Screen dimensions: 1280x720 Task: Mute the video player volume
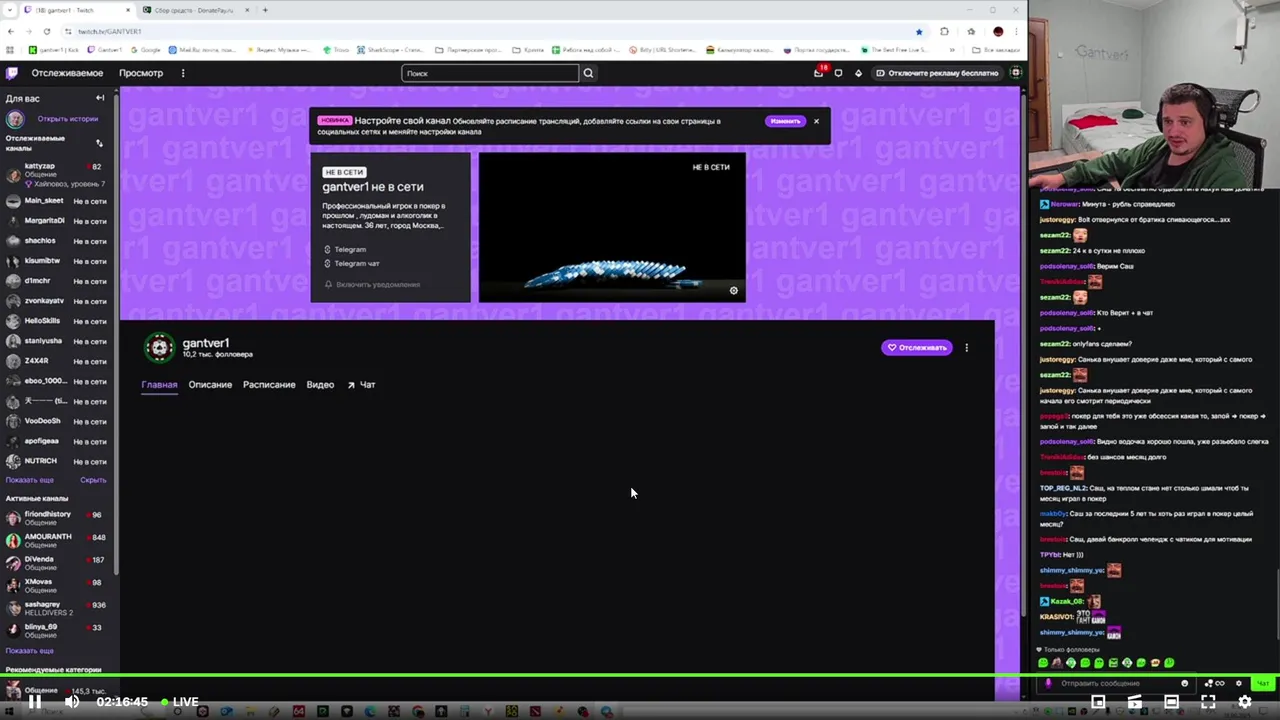pos(72,702)
